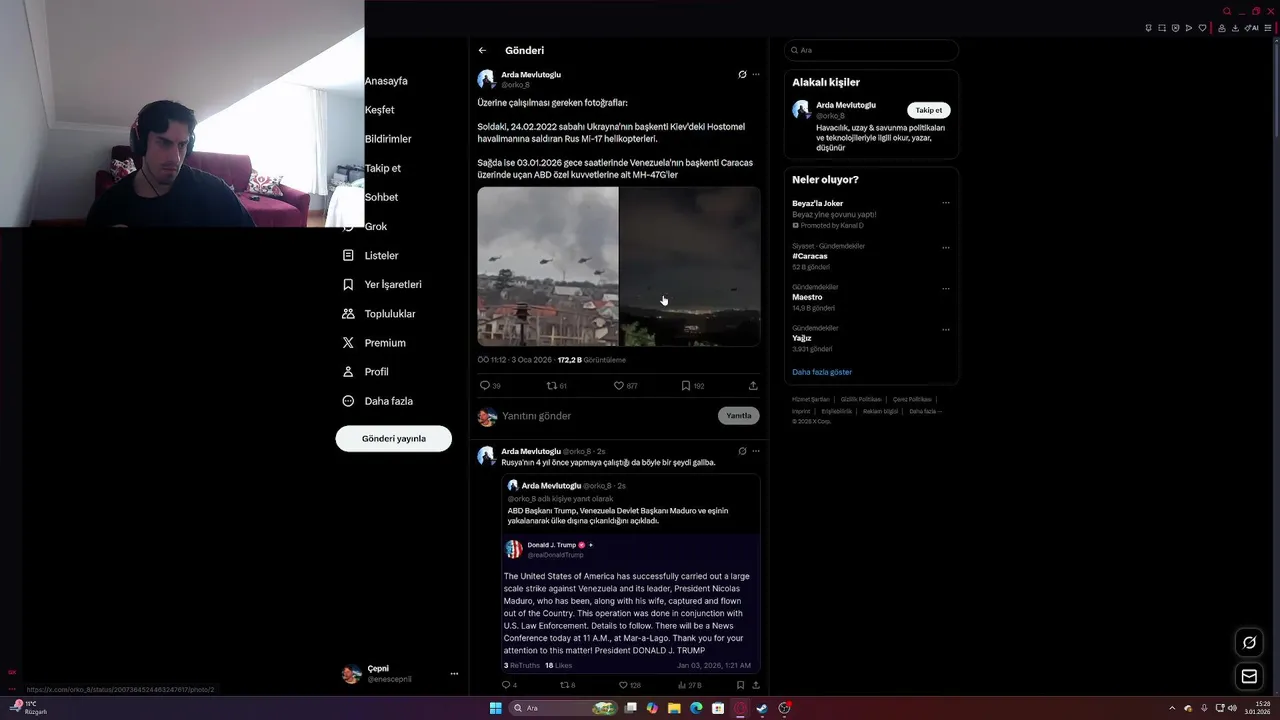Image resolution: width=1280 pixels, height=720 pixels.
Task: Open options for Beyaz'la Joker trend
Action: click(946, 203)
